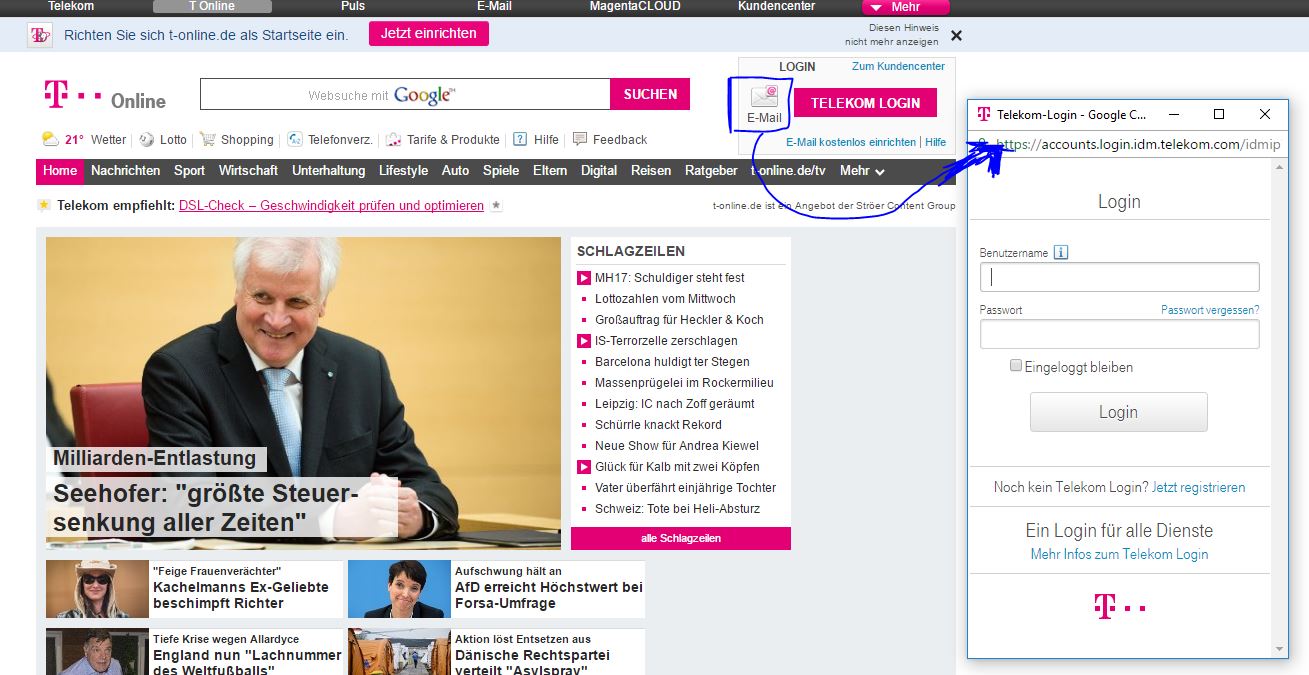Viewport: 1309px width, 675px height.
Task: Click the T-Online logo
Action: click(105, 96)
